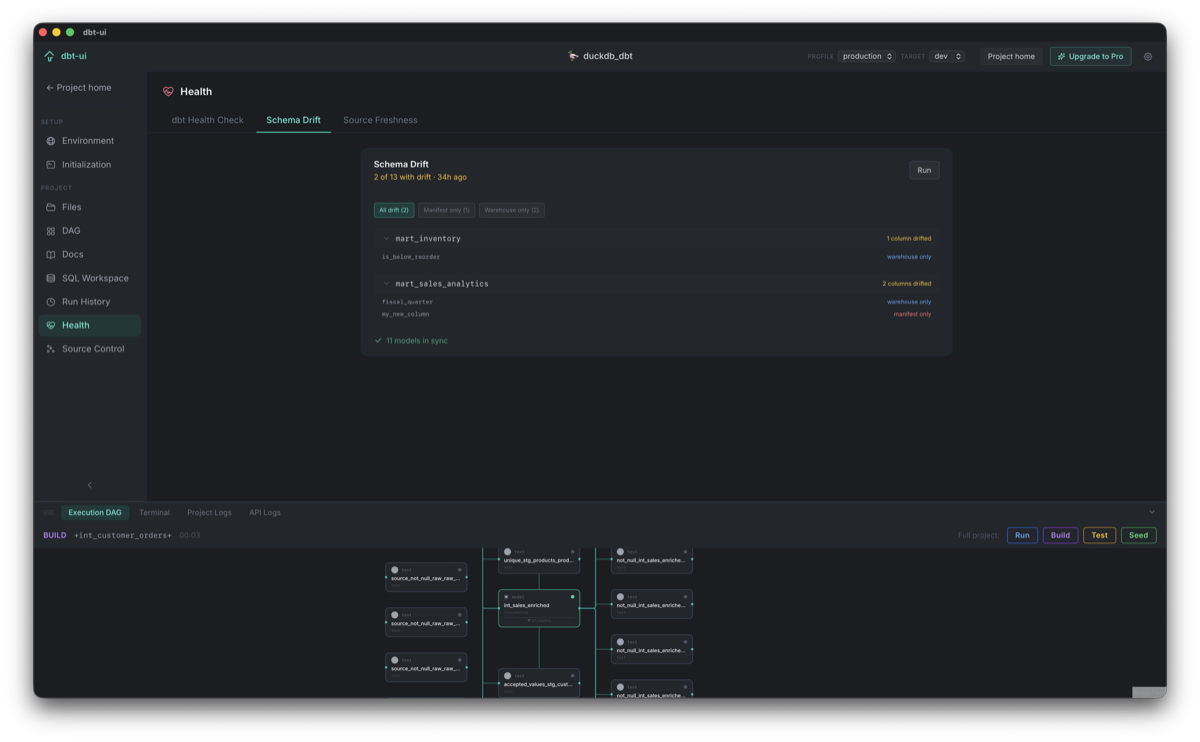Open the production profile dropdown
The image size is (1200, 742).
point(866,56)
